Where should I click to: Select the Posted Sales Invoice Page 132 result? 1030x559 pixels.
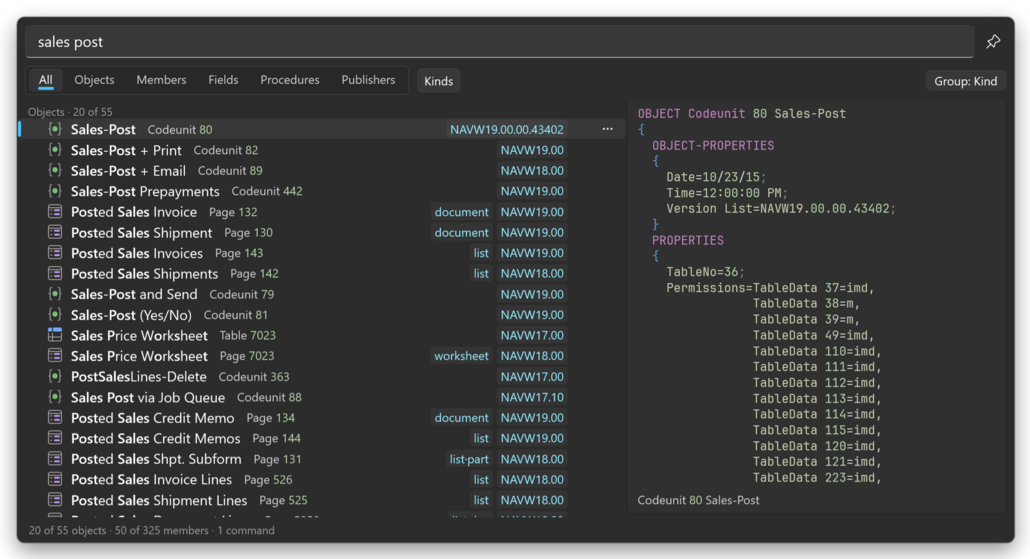tap(322, 212)
